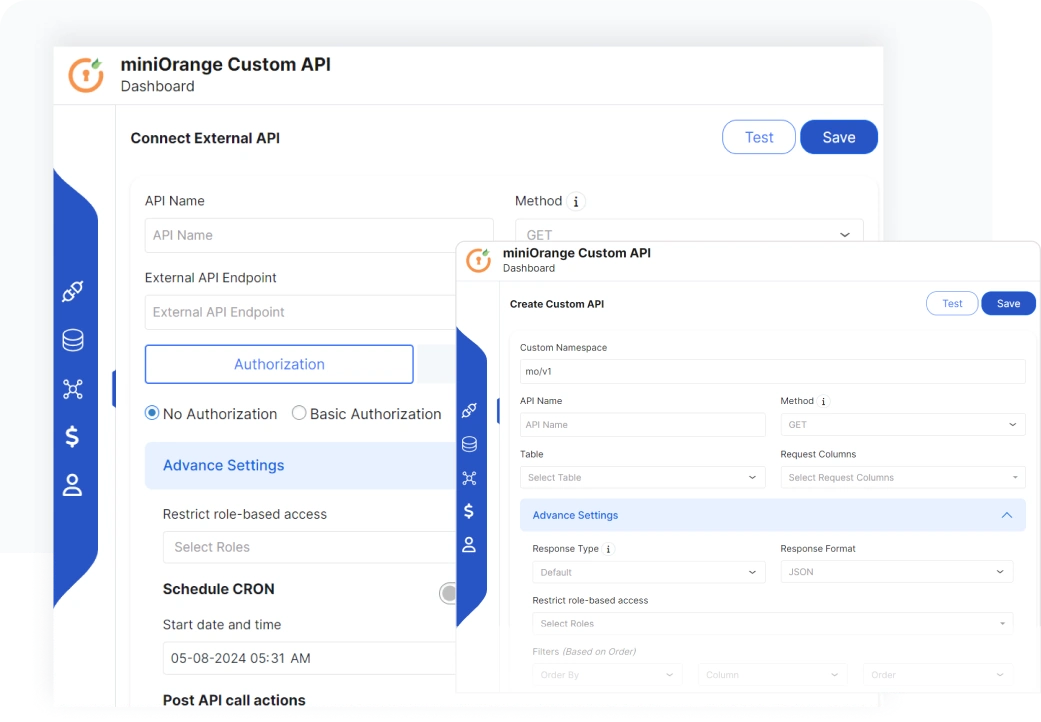Viewport: 1041px width, 722px height.
Task: Open the Order filter dropdown
Action: click(938, 675)
